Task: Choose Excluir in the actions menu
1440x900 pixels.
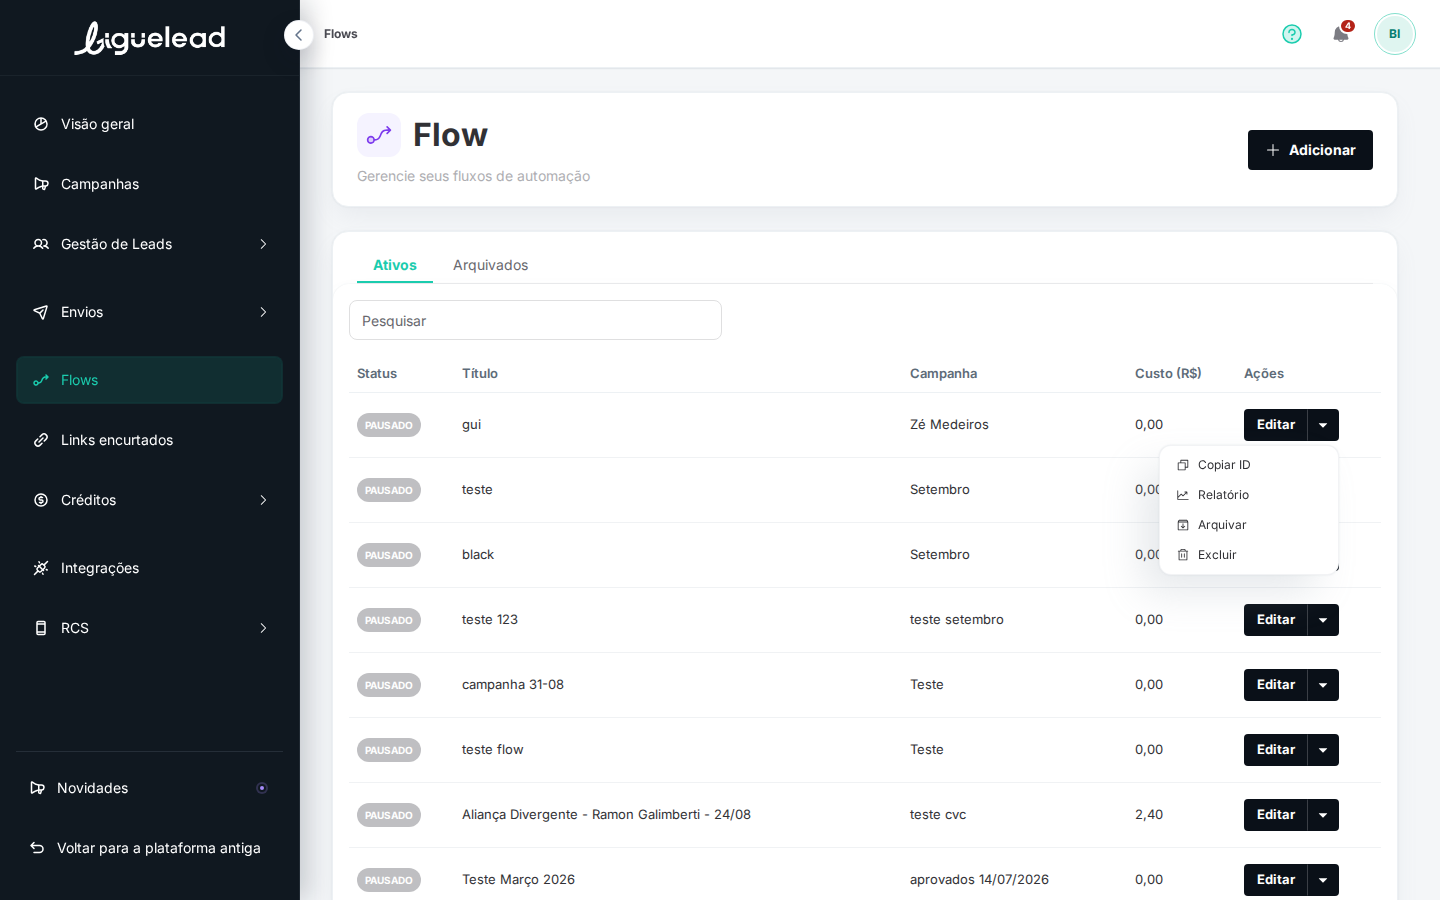Action: pos(1248,555)
